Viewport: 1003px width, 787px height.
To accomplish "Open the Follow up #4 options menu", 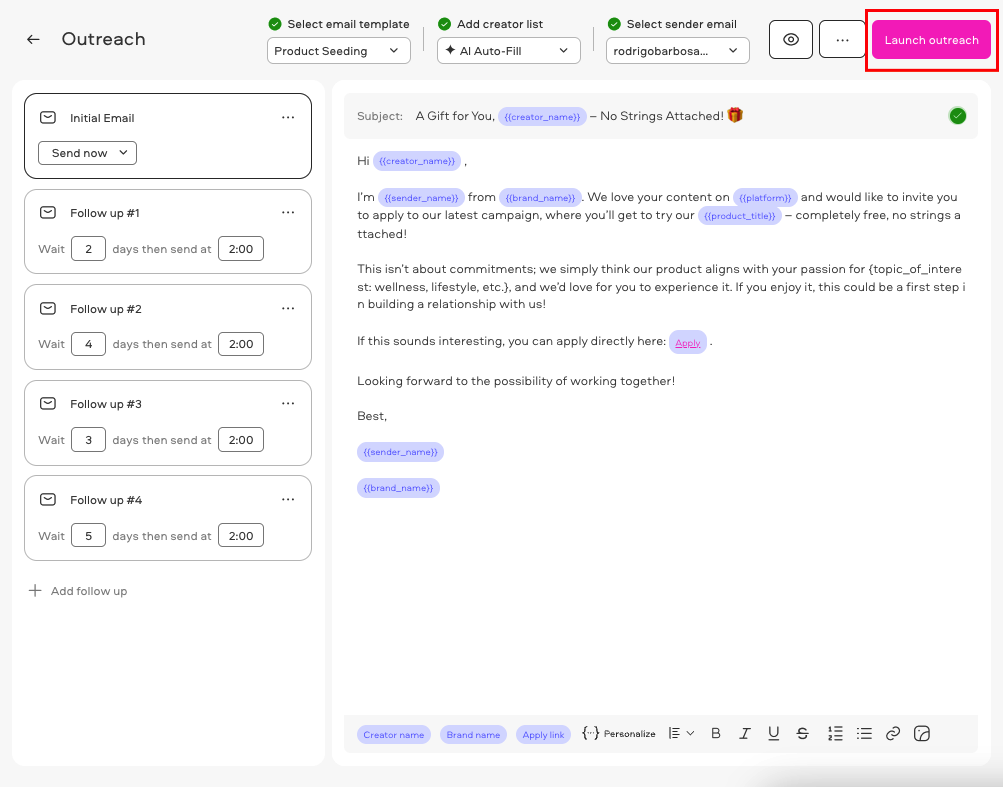I will coord(288,499).
